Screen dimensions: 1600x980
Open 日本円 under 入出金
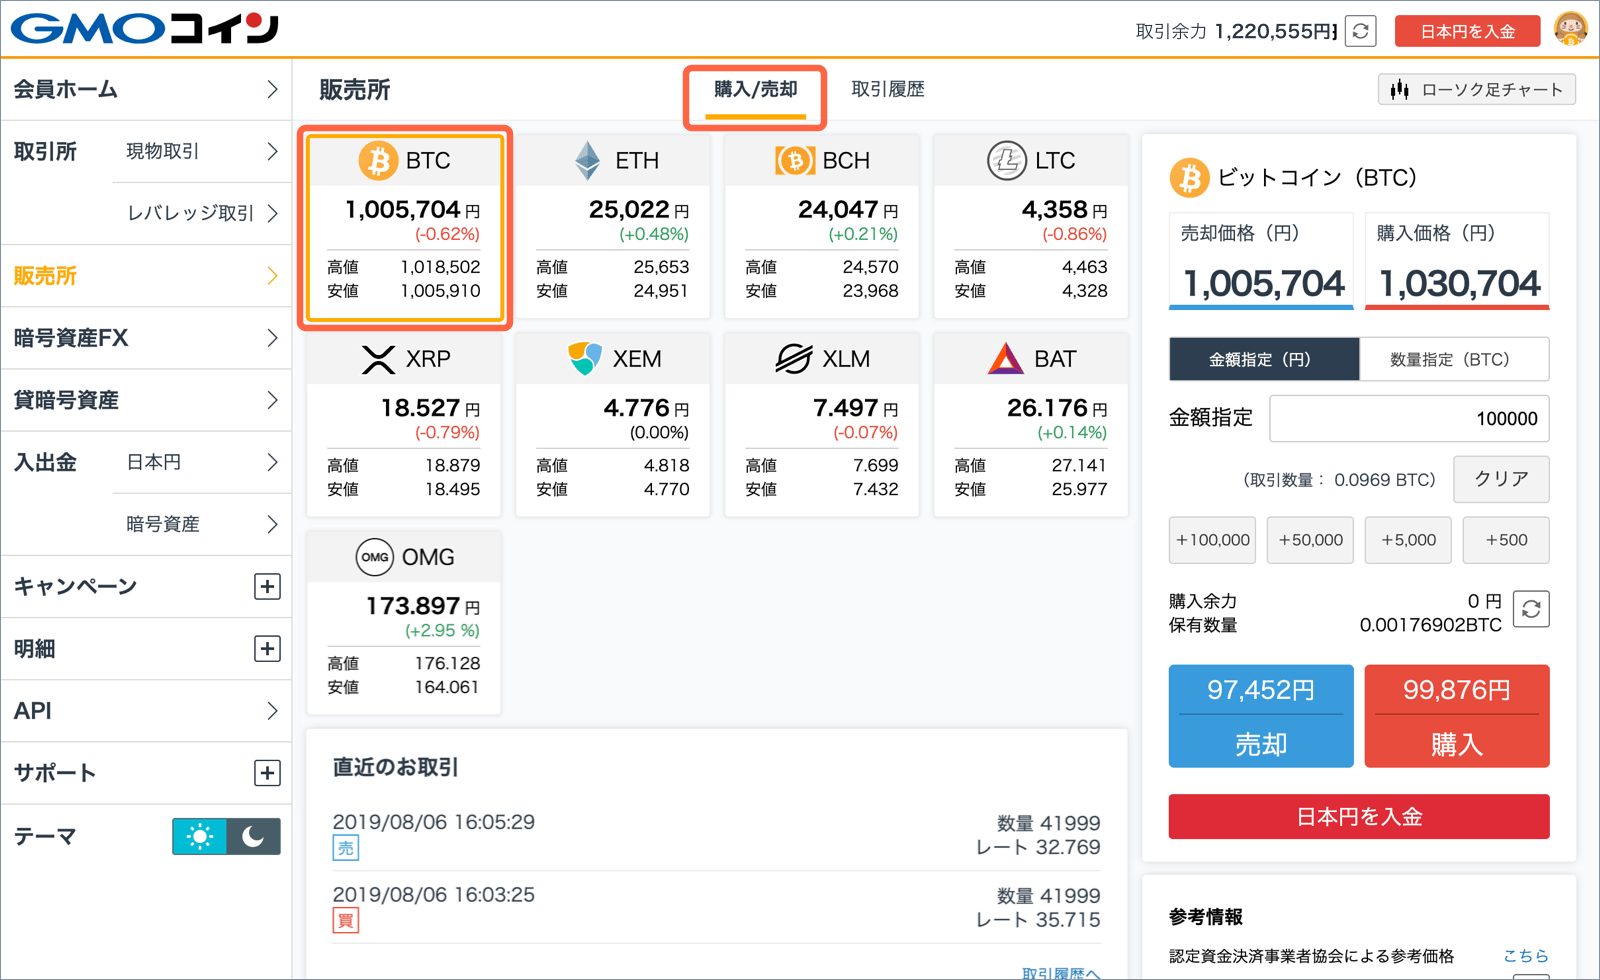point(202,462)
